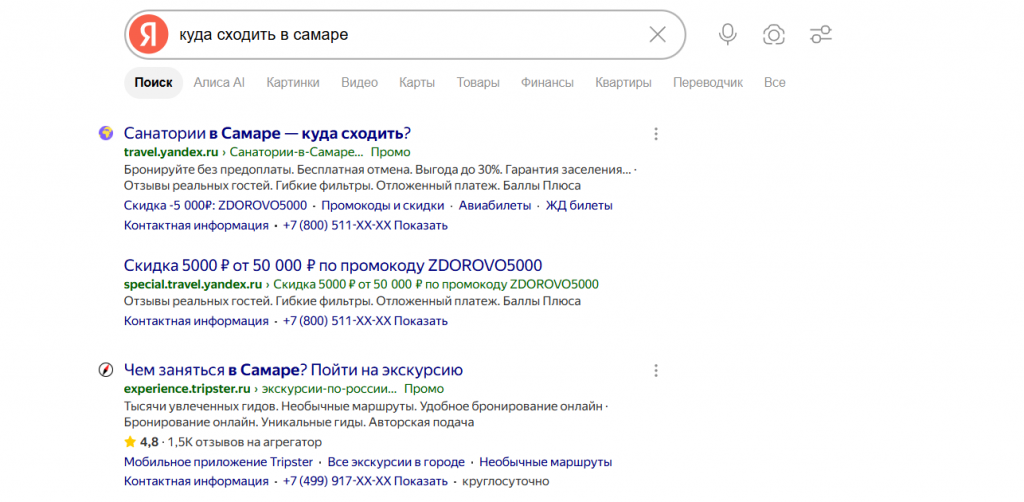Open the Скидка -5 000₽: ZDOROVO5000 sitelink
This screenshot has height=502, width=1024.
(x=215, y=206)
